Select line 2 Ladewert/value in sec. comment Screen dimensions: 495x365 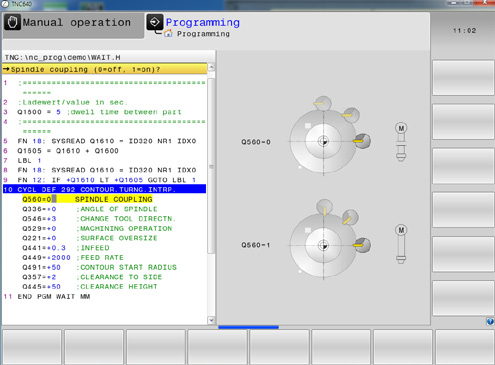65,102
